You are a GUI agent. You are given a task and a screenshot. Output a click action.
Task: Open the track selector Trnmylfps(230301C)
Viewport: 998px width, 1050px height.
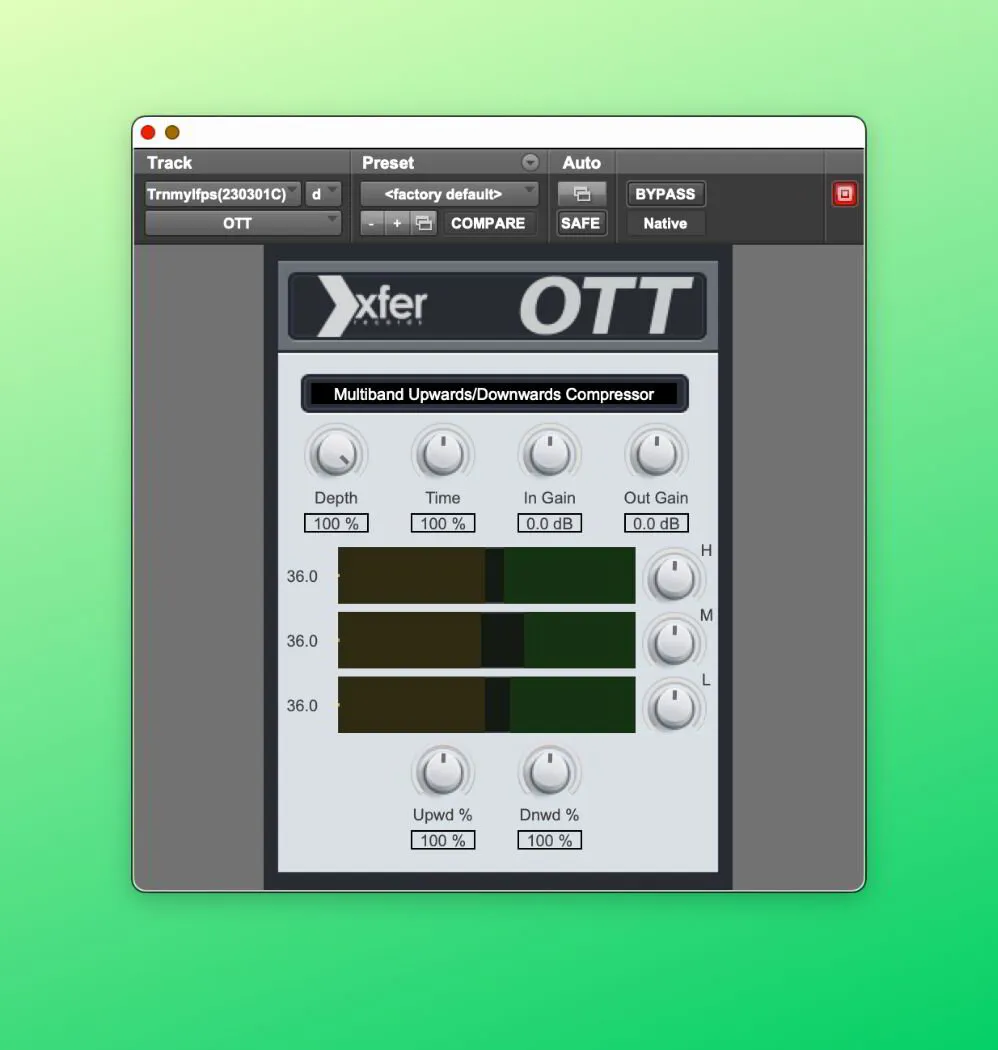pos(222,194)
